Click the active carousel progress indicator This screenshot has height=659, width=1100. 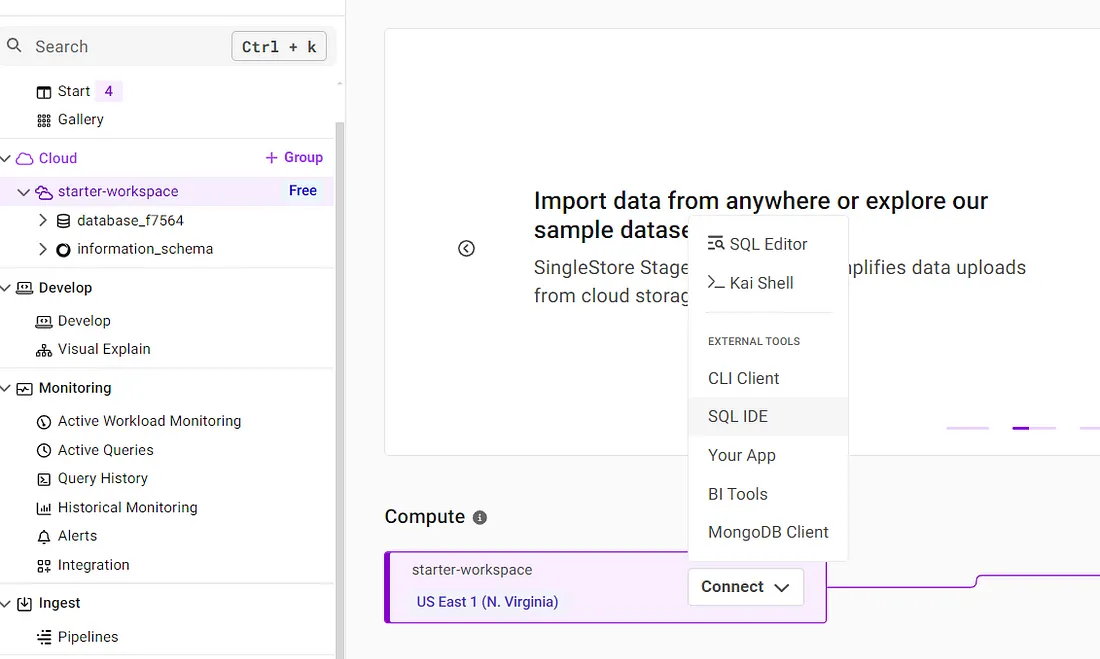[1034, 428]
